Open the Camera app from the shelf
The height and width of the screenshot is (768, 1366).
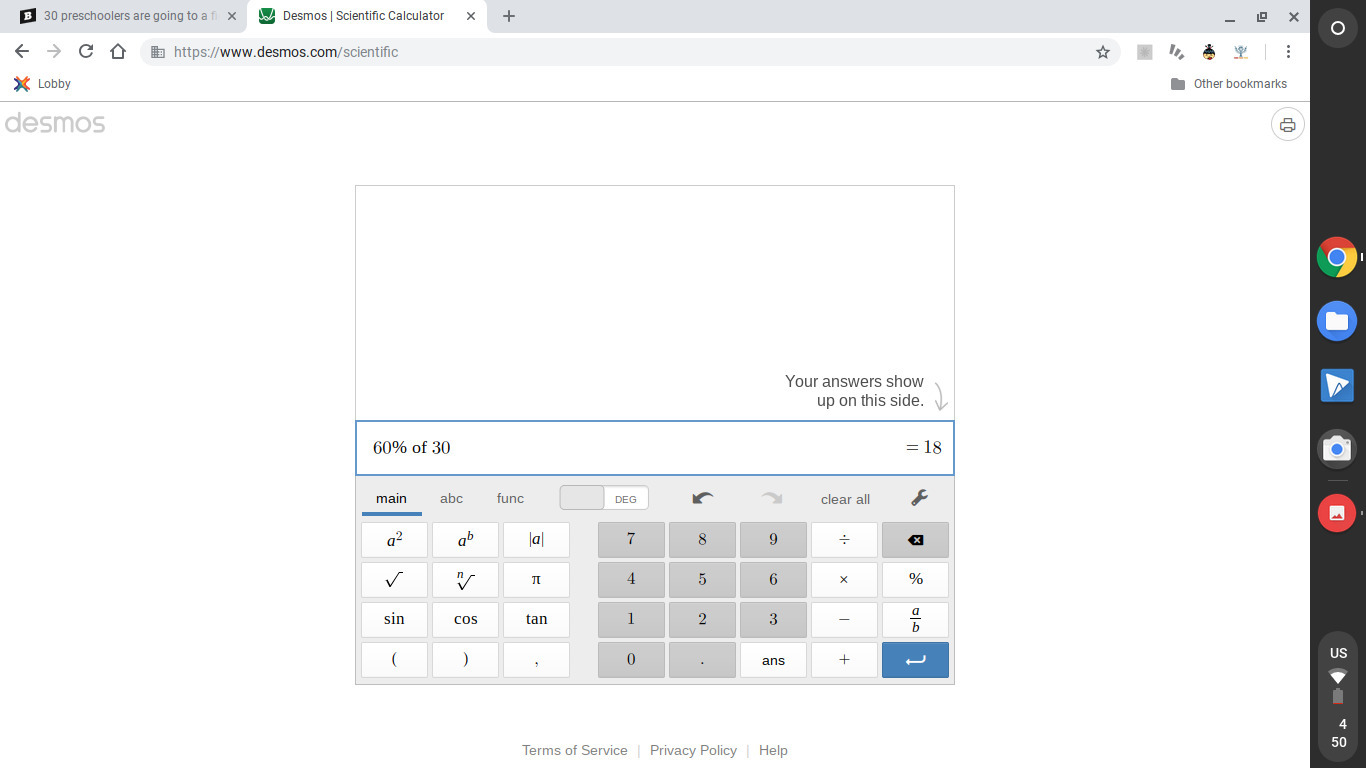(x=1337, y=450)
